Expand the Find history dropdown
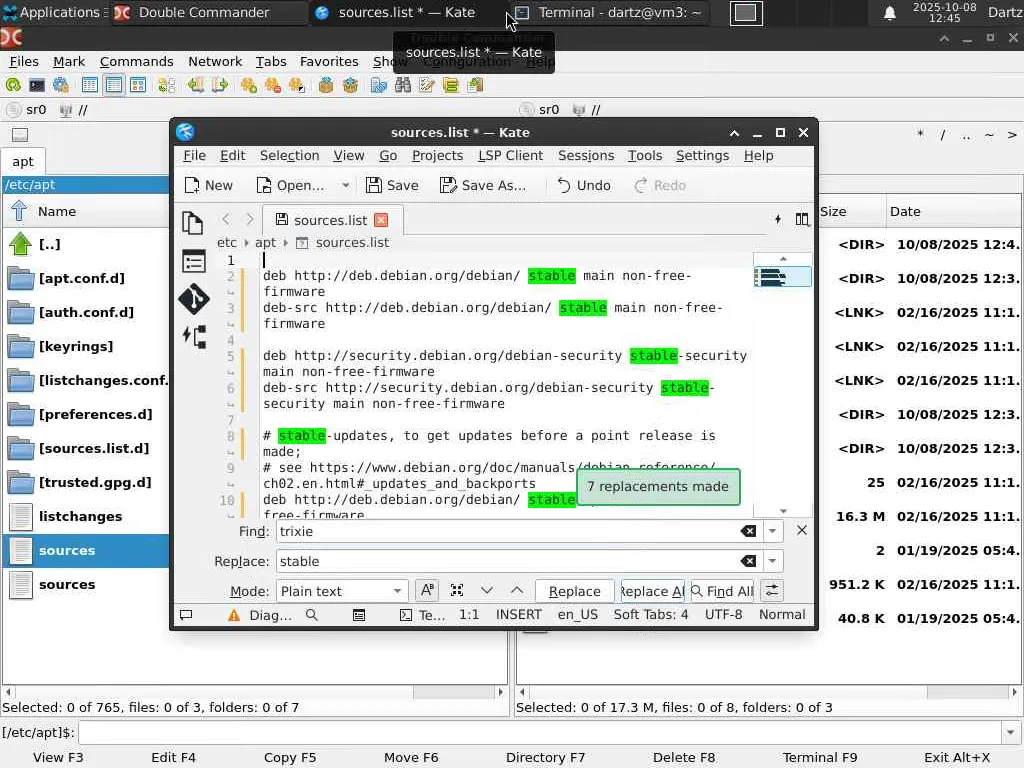1024x768 pixels. tap(773, 531)
